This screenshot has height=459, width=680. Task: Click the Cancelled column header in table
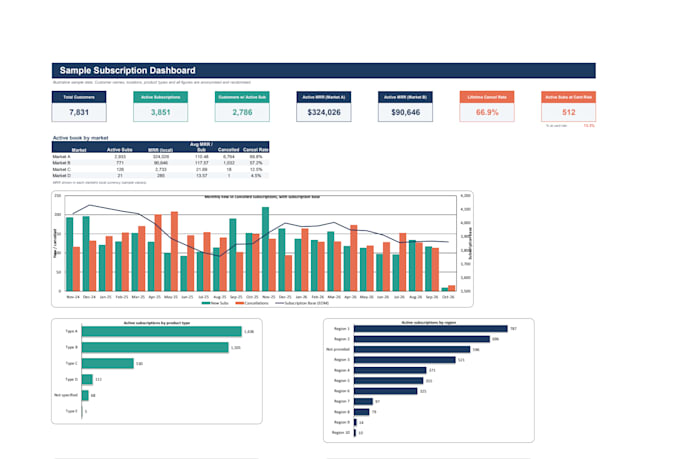[229, 150]
